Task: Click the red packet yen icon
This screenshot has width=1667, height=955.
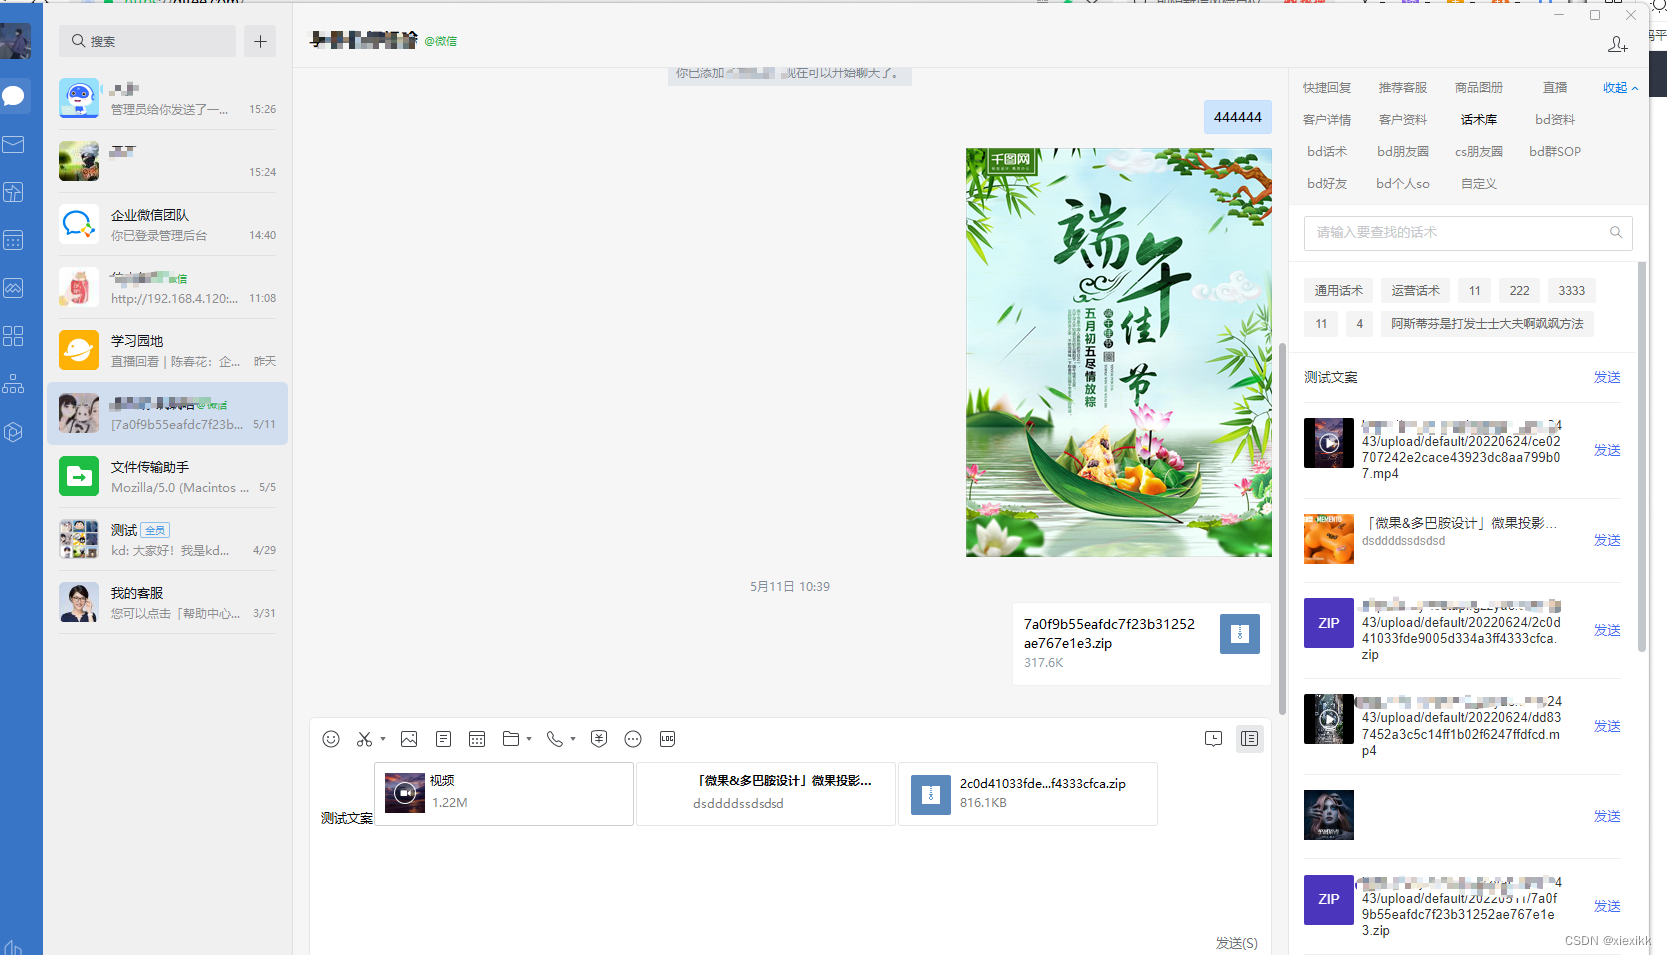Action: 599,739
